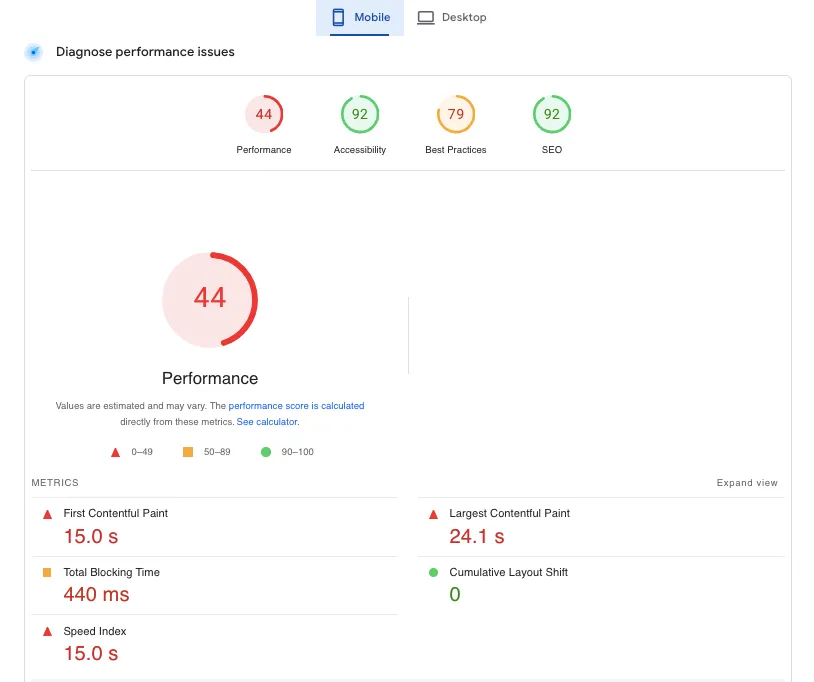Click the monitor icon on the Desktop tab
The width and height of the screenshot is (814, 682).
(x=424, y=17)
